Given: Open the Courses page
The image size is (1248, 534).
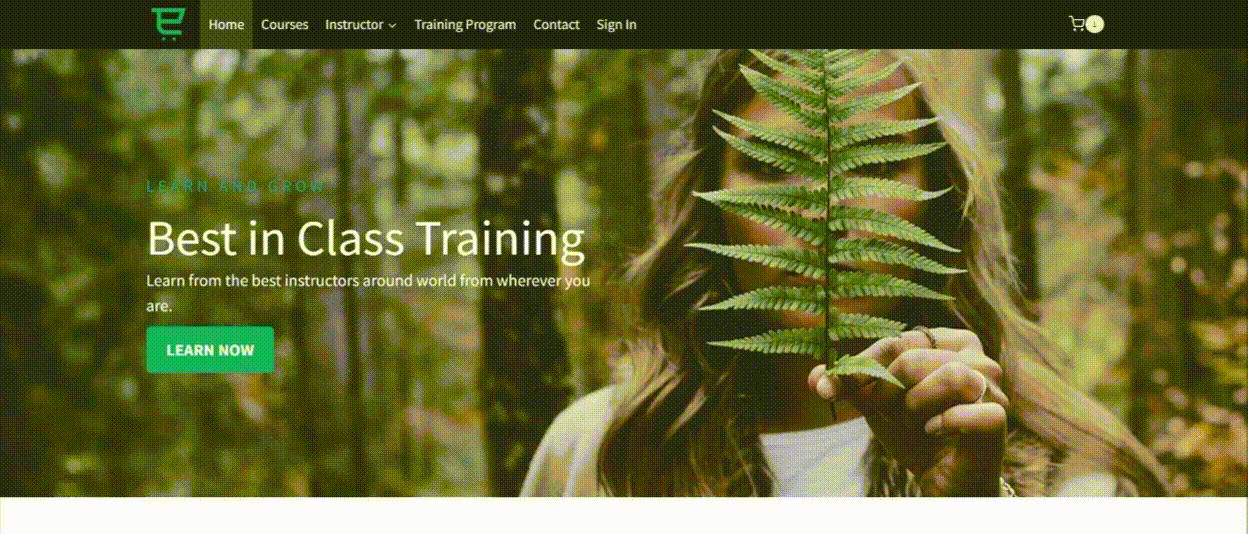Looking at the screenshot, I should pos(285,24).
